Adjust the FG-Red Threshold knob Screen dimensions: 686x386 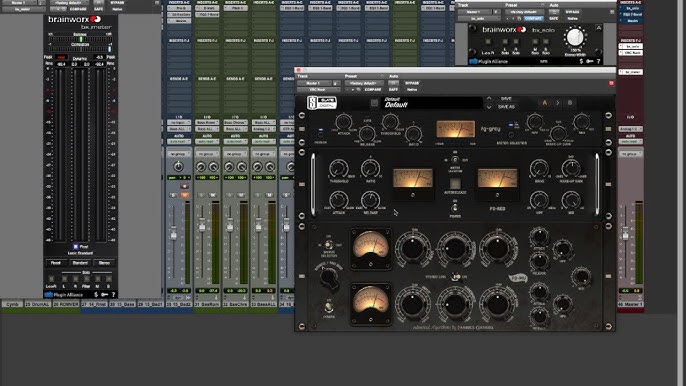[339, 168]
